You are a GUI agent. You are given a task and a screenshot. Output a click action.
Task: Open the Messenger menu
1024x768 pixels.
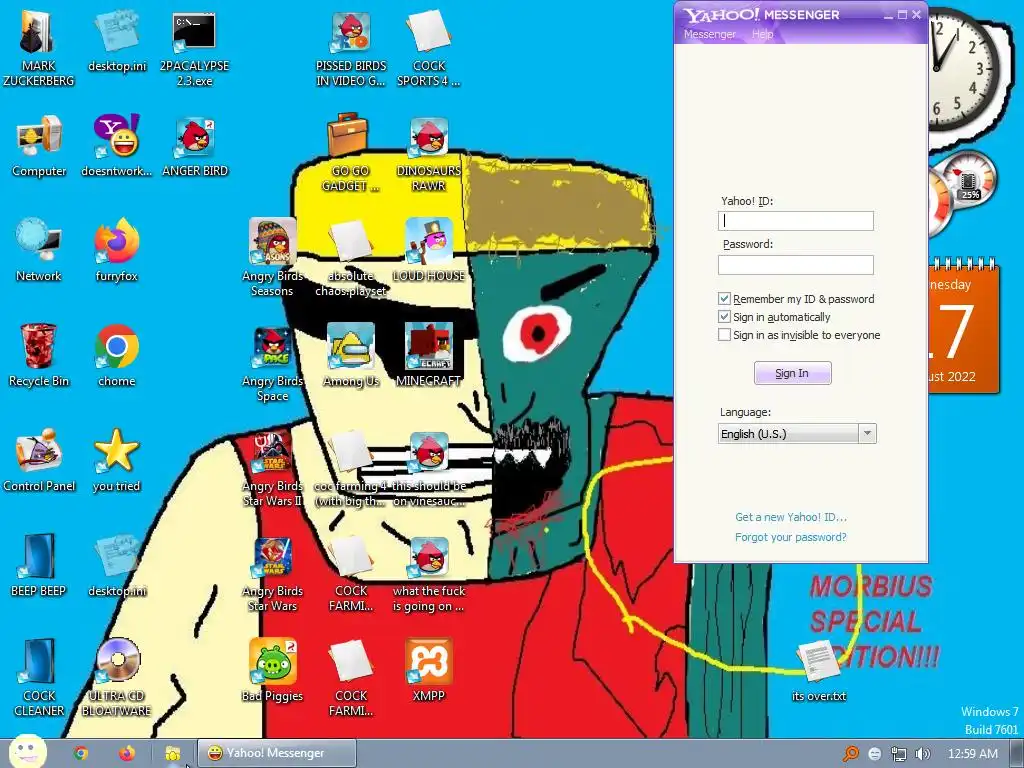click(x=710, y=34)
